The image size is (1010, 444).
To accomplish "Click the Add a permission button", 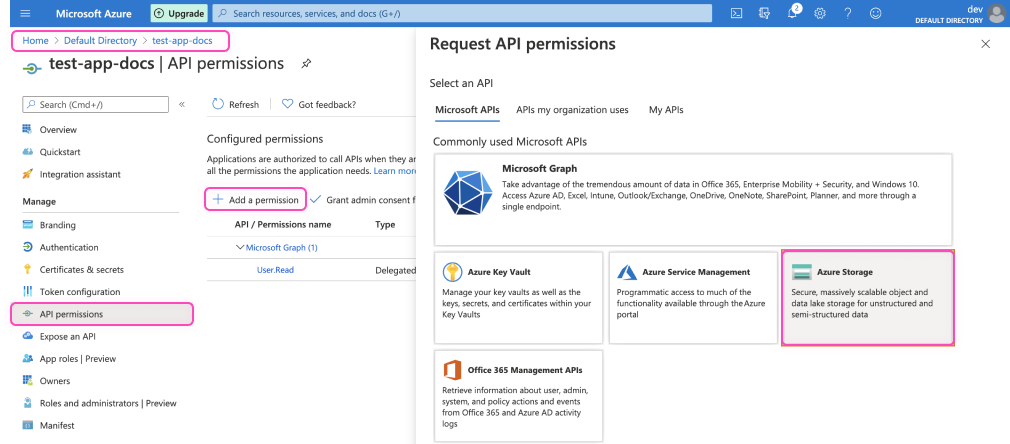I will click(x=255, y=200).
